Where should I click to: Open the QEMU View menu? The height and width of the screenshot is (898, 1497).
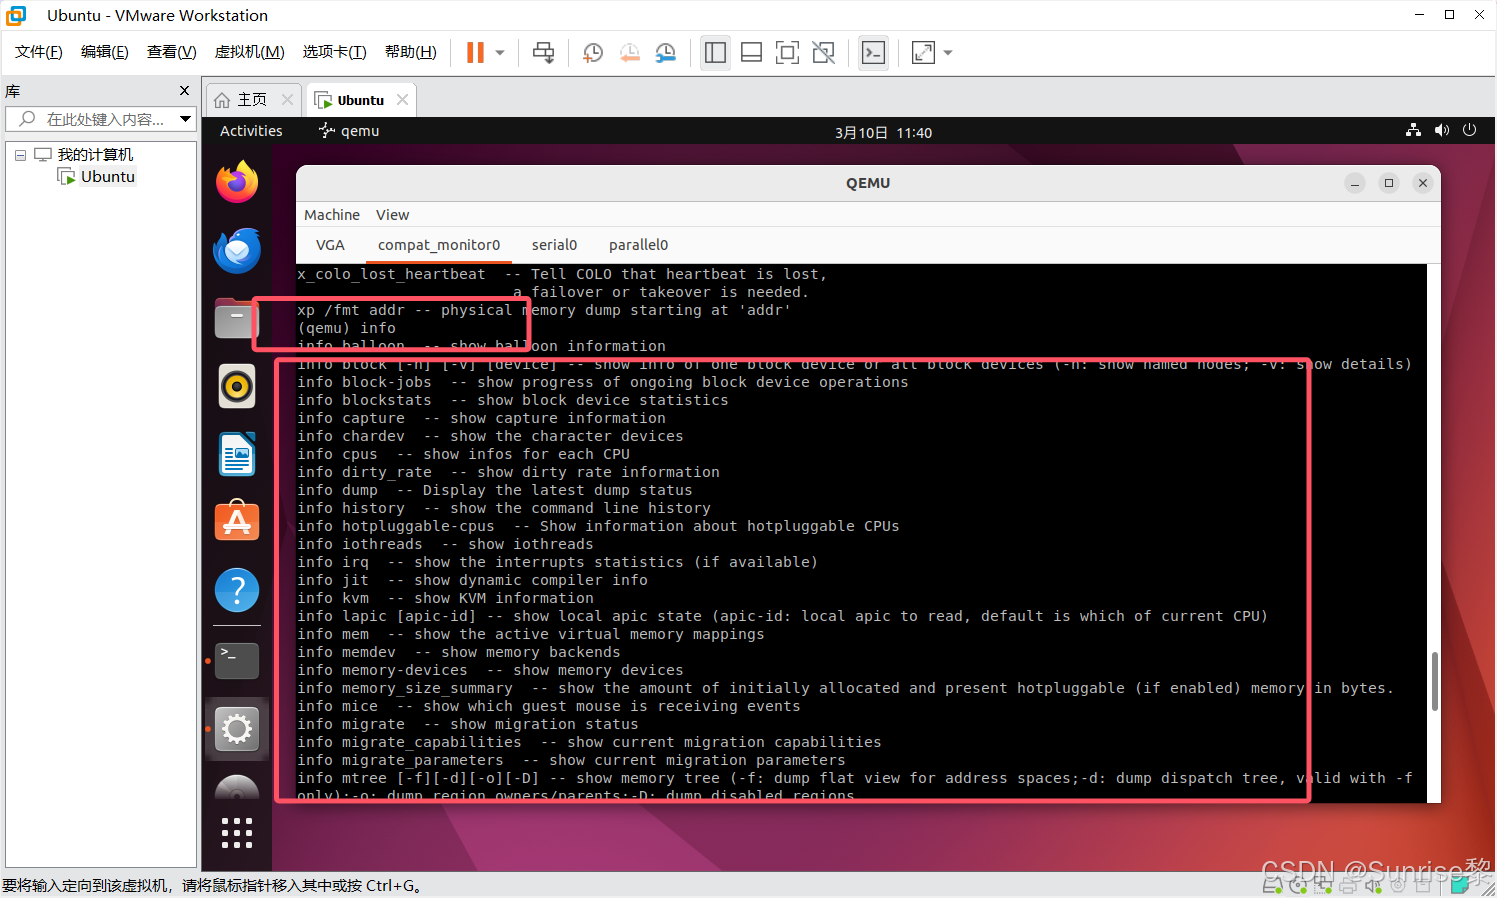(392, 215)
